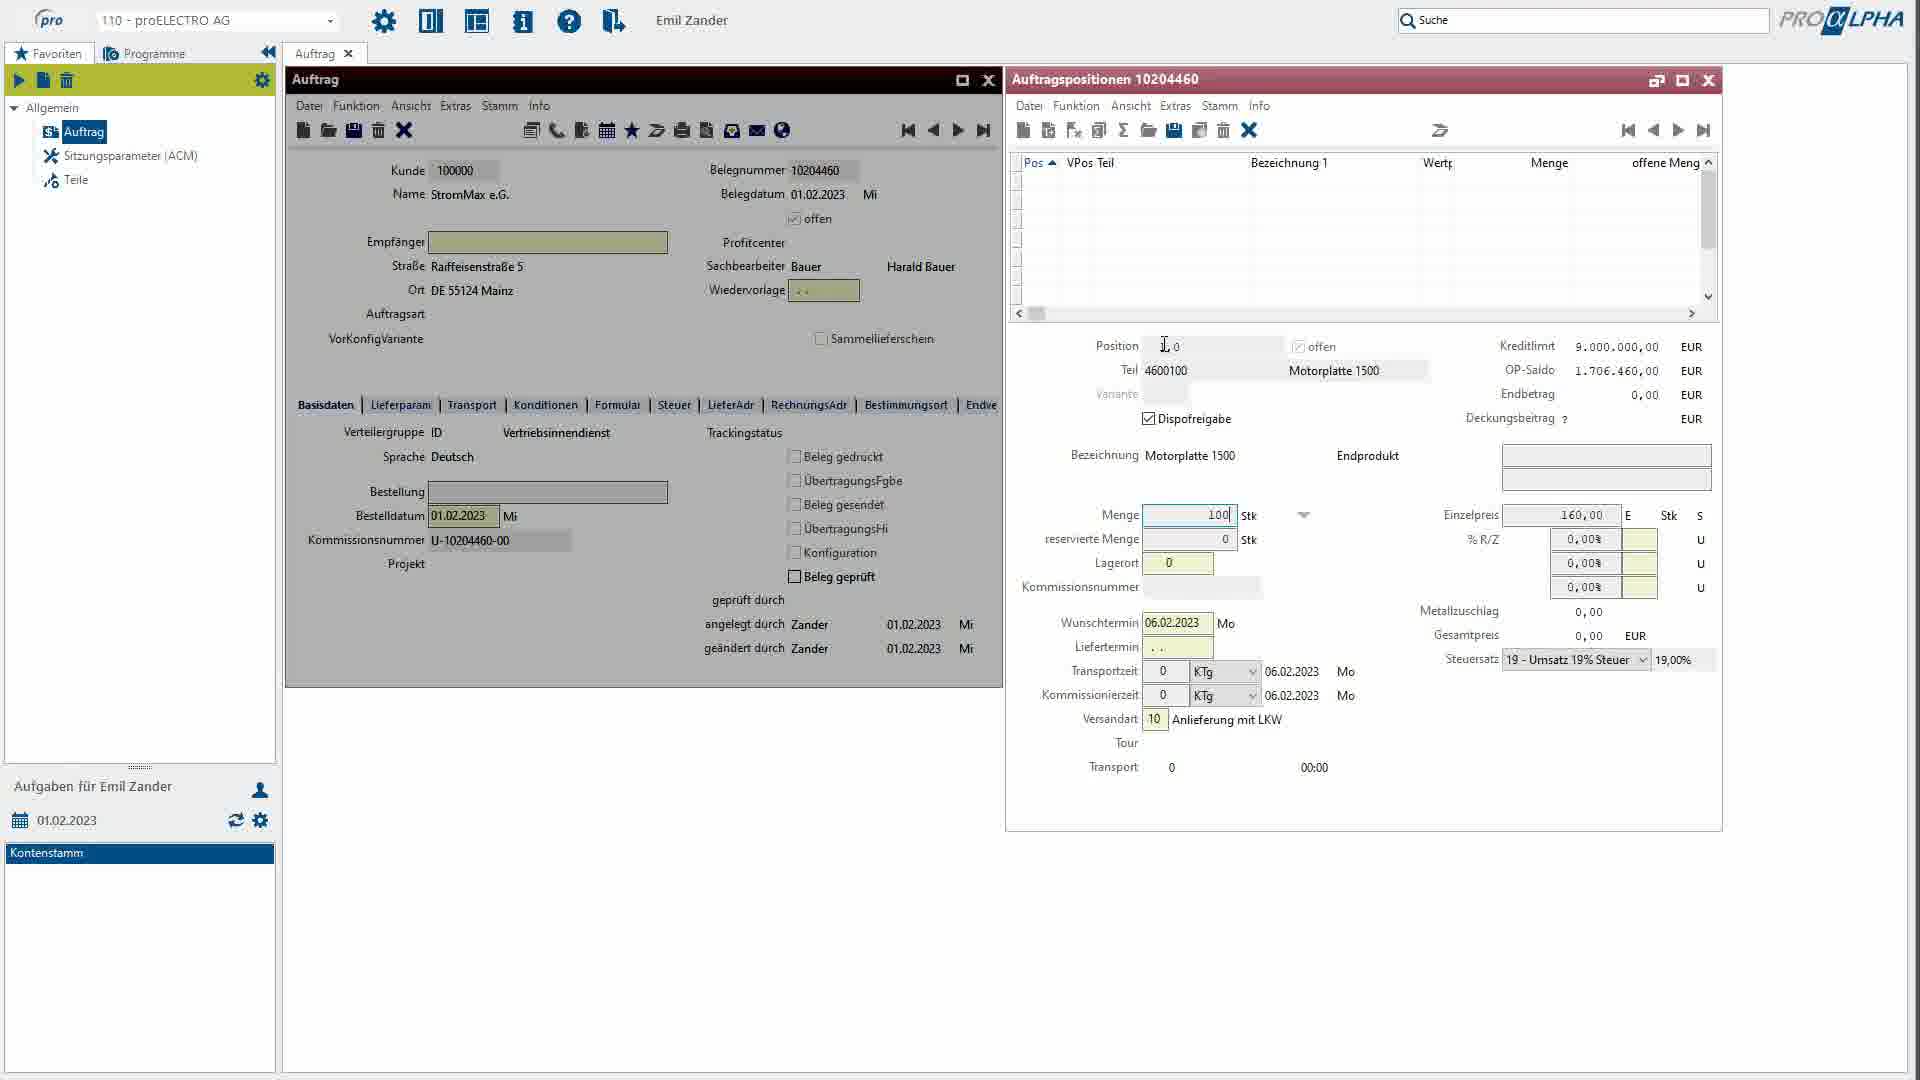
Task: Toggle Dispofreigabe checkbox
Action: point(1148,419)
